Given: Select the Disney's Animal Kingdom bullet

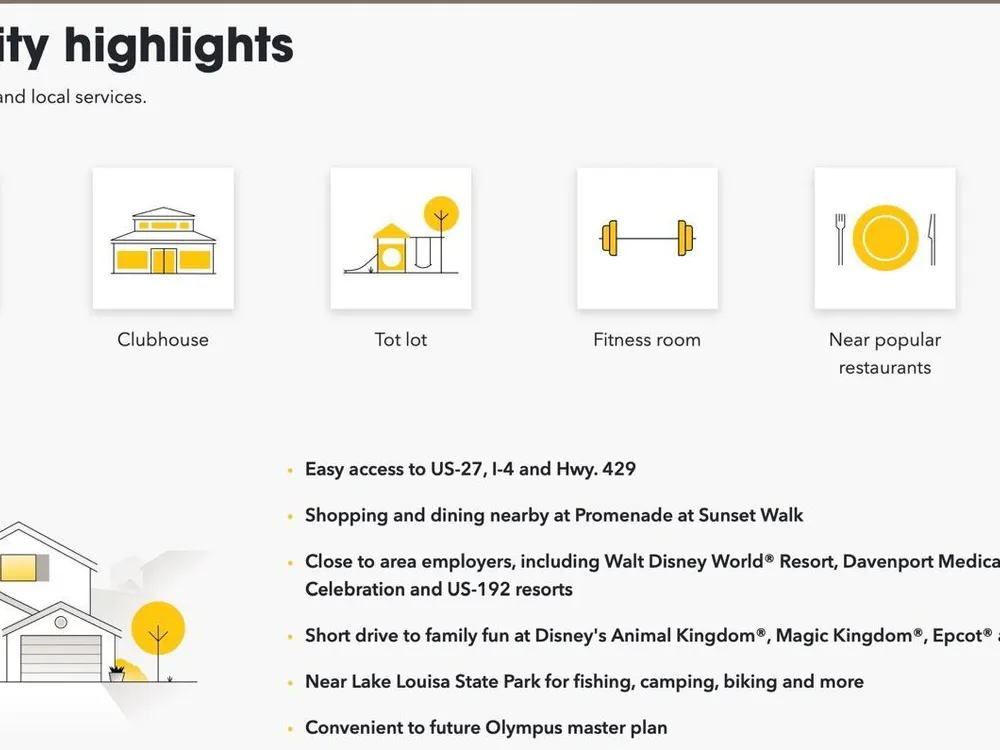Looking at the screenshot, I should (652, 636).
